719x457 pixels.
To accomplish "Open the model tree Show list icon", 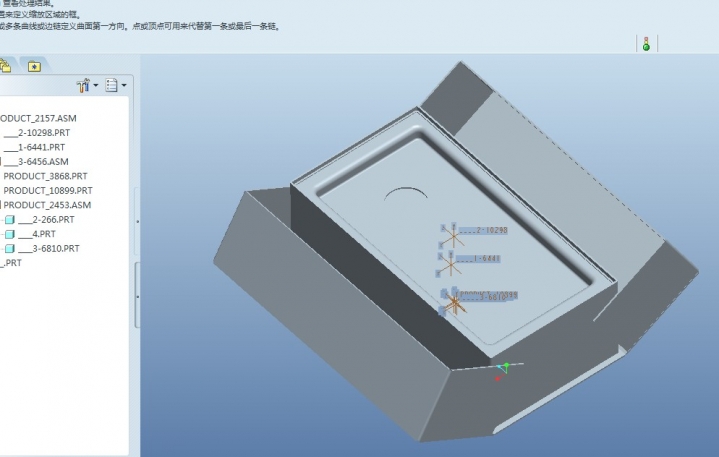I will point(112,86).
